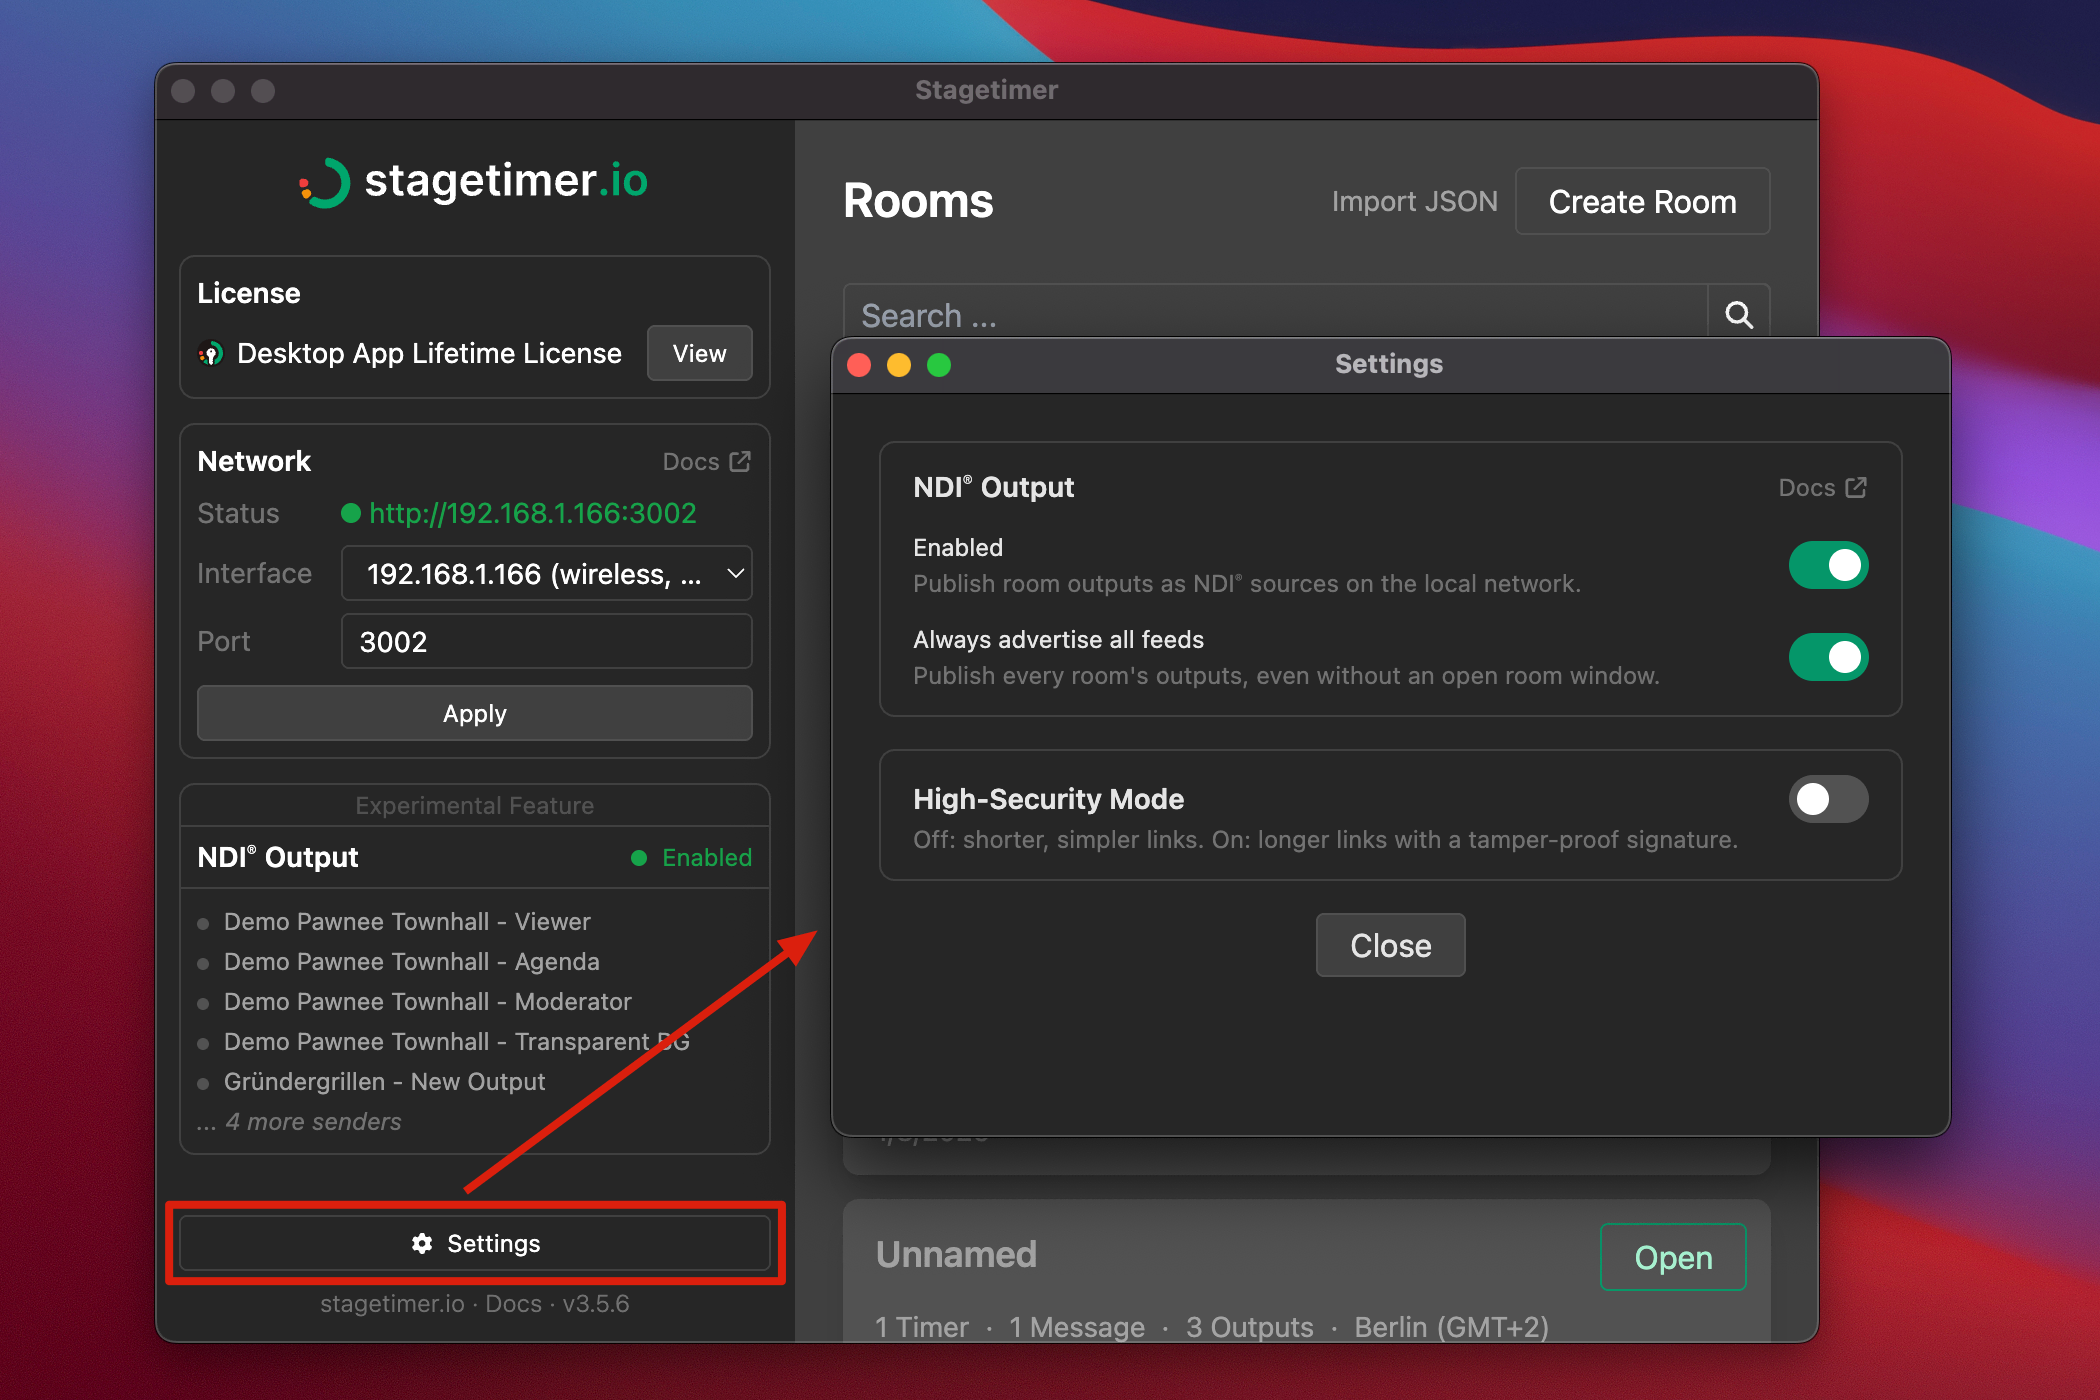This screenshot has width=2100, height=1400.
Task: Click stagetimer.io footer link
Action: pos(392,1304)
